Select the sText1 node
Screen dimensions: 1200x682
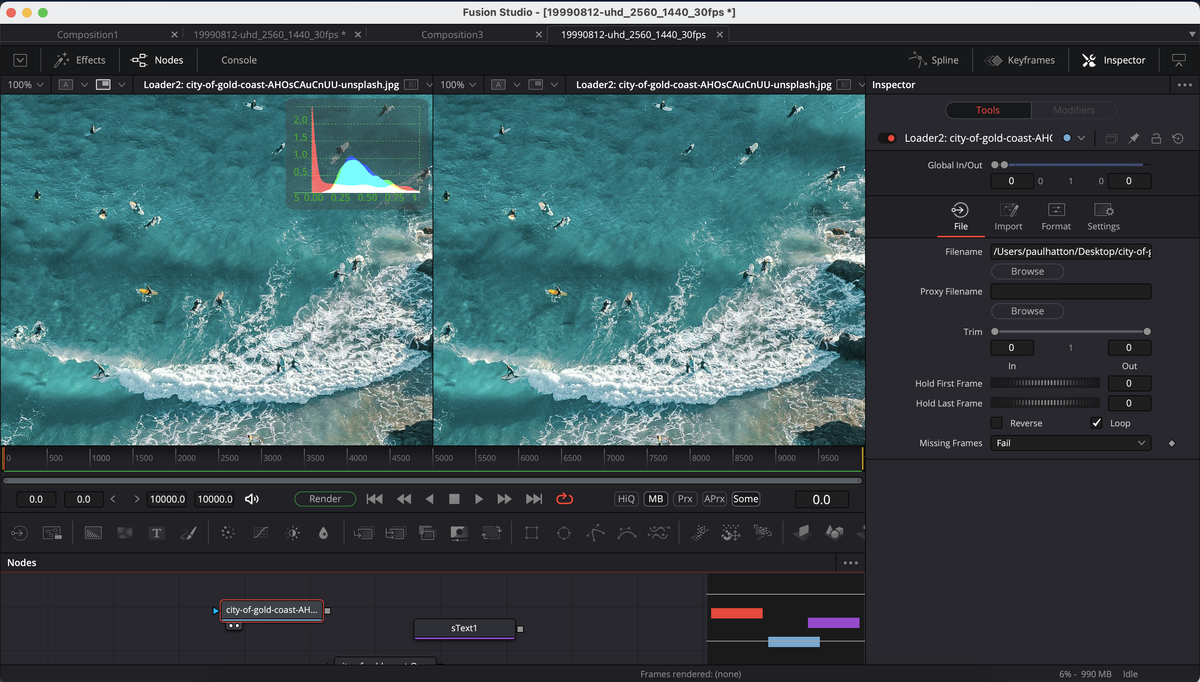[x=464, y=629]
